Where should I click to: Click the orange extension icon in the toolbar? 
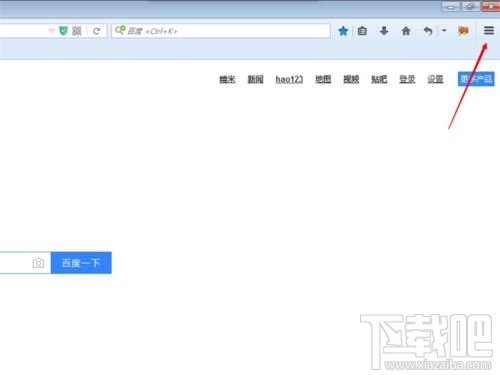click(x=463, y=31)
